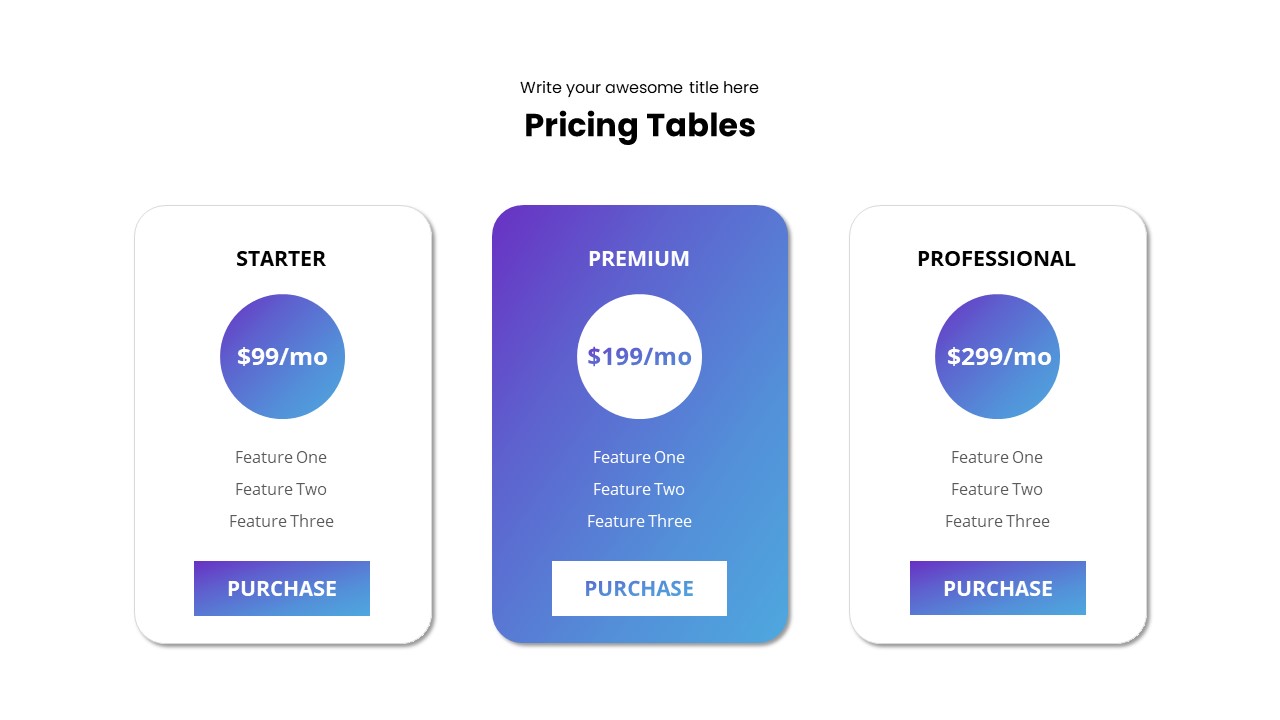Screen dimensions: 1280x720
Task: Select the STARTER plan heading
Action: click(281, 258)
